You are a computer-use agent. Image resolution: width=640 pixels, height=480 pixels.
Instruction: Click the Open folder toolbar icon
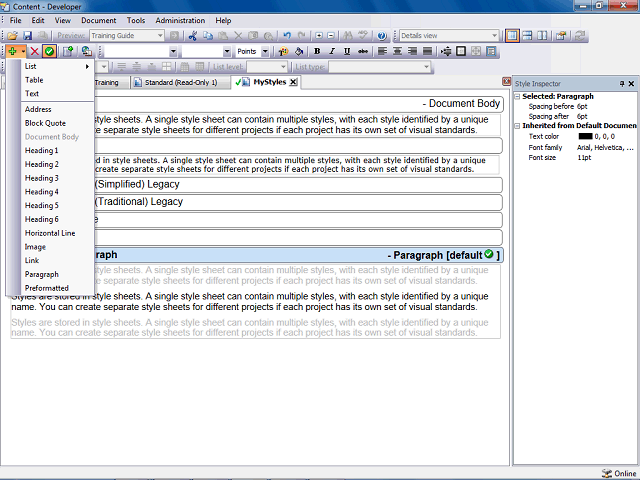tap(12, 36)
